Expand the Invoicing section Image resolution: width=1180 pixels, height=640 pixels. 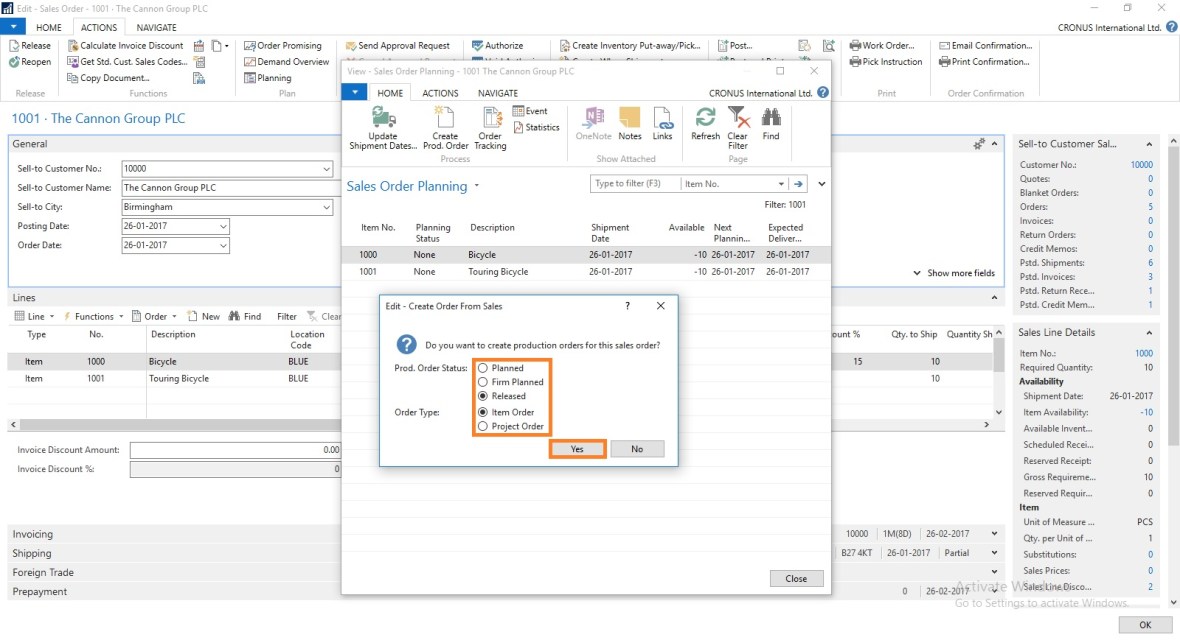(x=32, y=534)
